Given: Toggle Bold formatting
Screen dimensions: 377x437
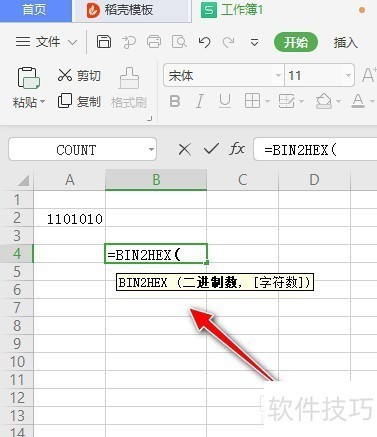Looking at the screenshot, I should click(x=175, y=101).
